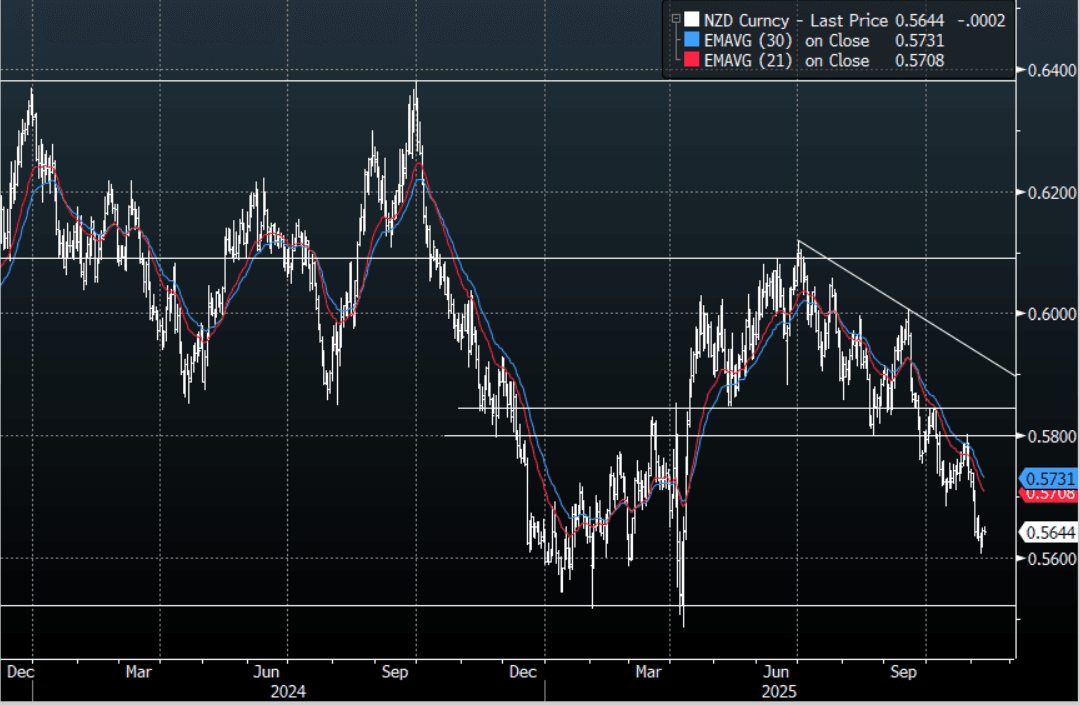Click the 2025 year label on the time axis
1080x705 pixels.
(778, 691)
